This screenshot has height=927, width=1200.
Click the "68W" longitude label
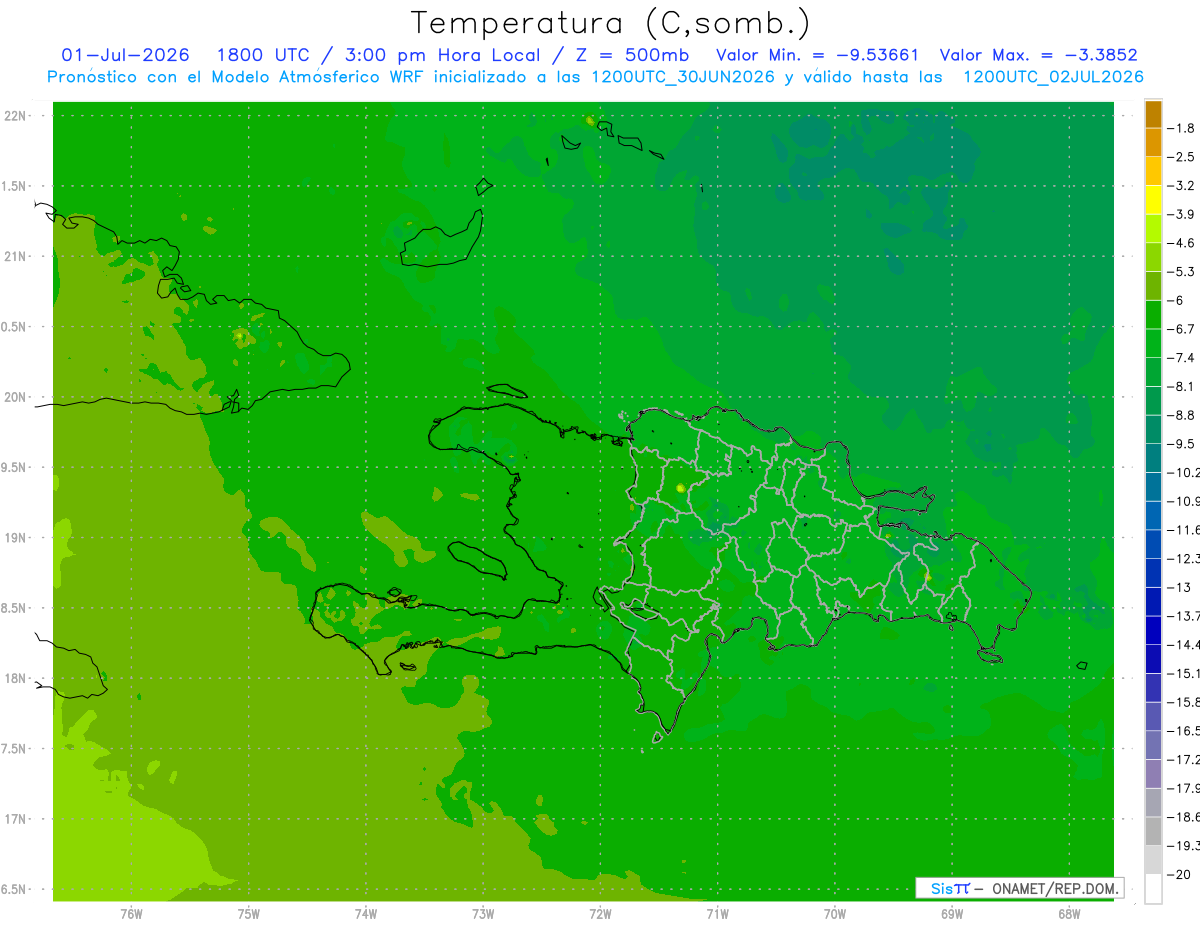coord(1069,913)
